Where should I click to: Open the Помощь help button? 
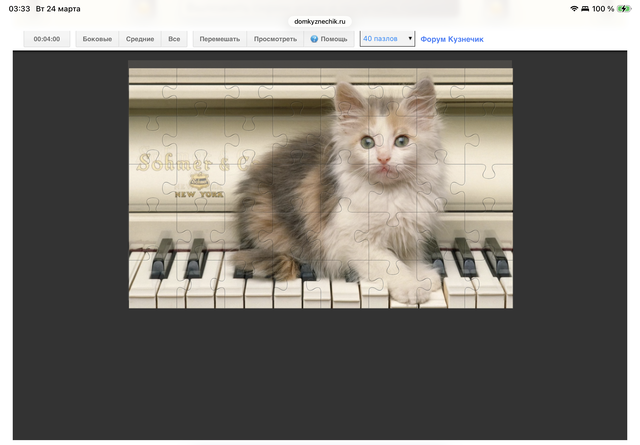tap(329, 39)
